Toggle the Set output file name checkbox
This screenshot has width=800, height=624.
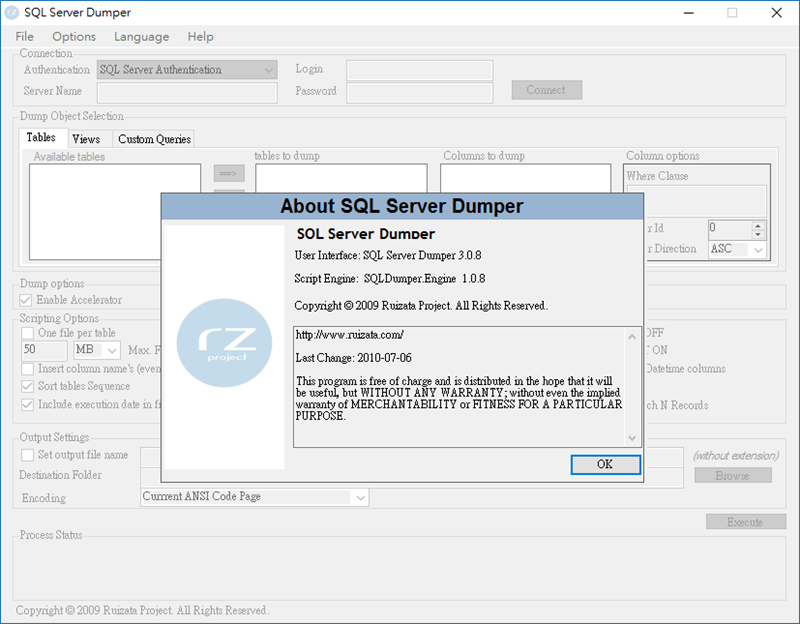(x=28, y=455)
